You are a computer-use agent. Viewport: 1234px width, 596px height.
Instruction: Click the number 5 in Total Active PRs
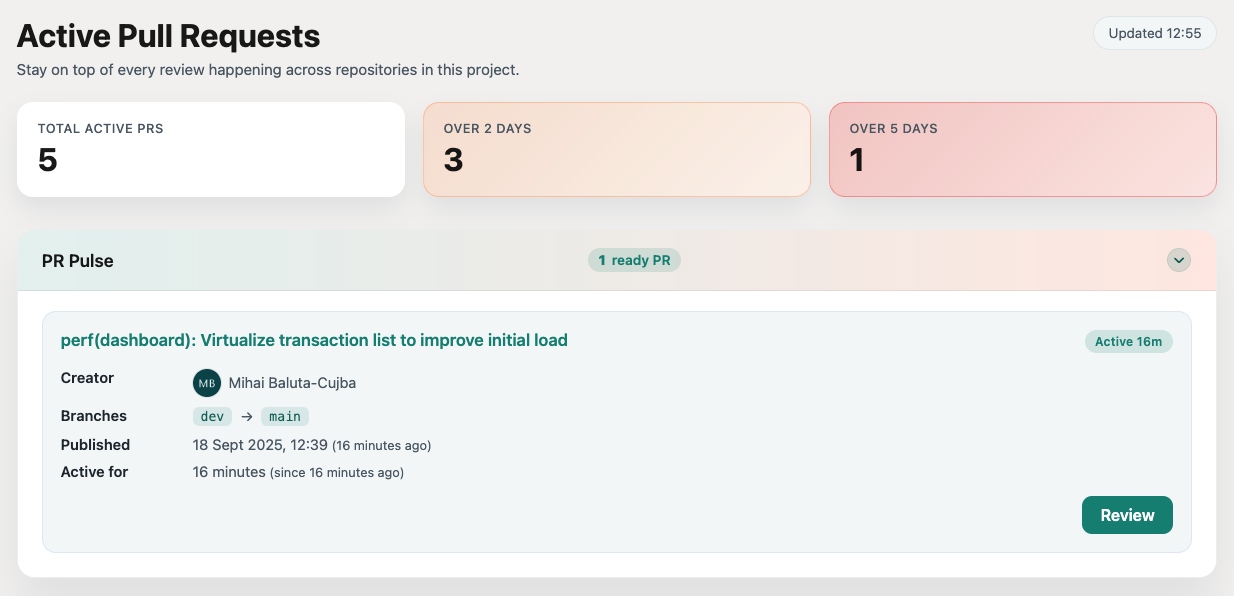(x=48, y=160)
